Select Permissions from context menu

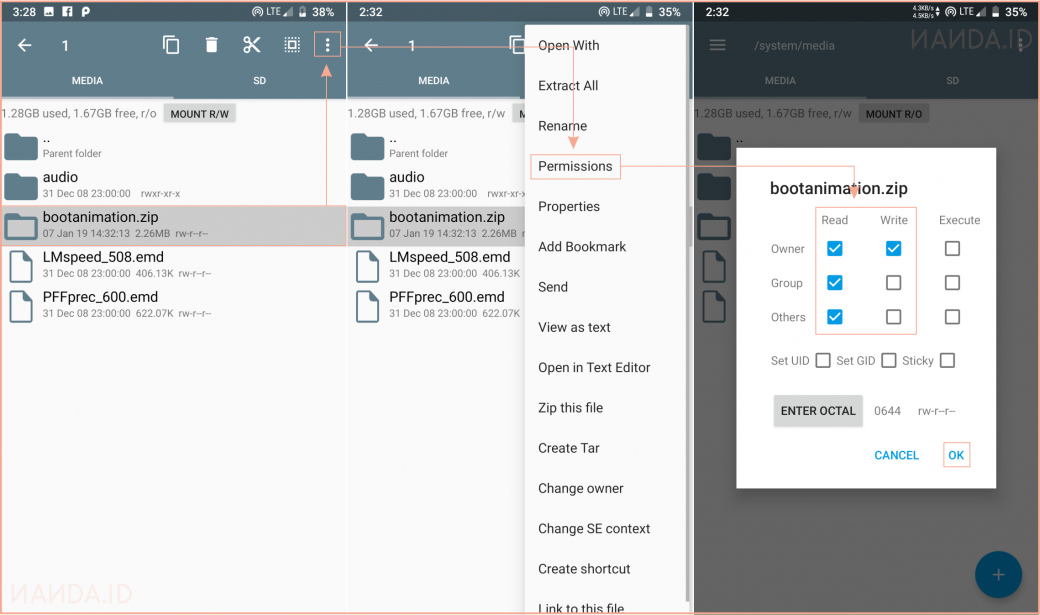(x=575, y=166)
